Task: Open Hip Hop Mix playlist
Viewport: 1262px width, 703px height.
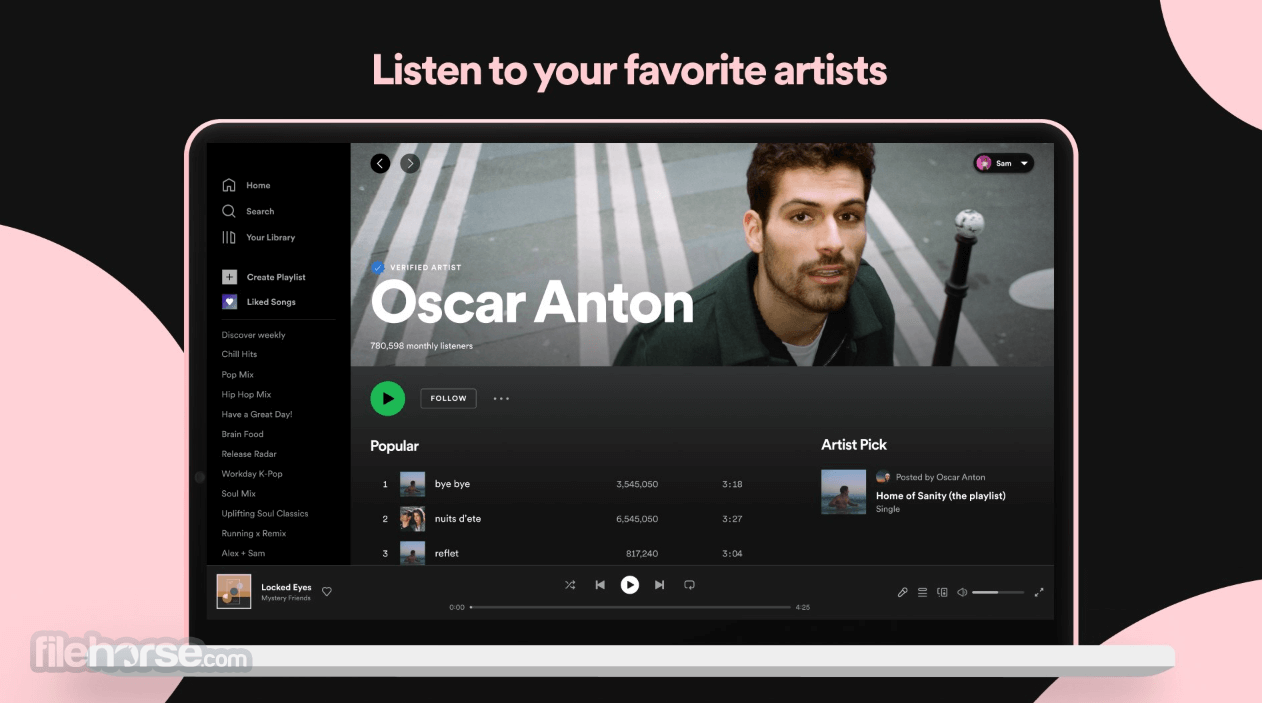Action: [246, 394]
